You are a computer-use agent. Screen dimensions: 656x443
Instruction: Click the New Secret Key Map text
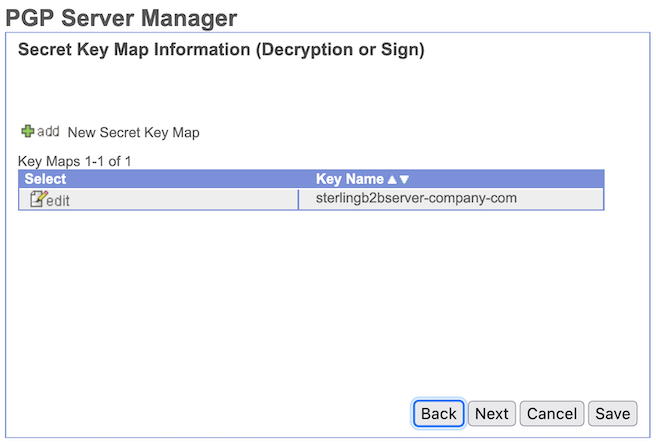click(133, 133)
